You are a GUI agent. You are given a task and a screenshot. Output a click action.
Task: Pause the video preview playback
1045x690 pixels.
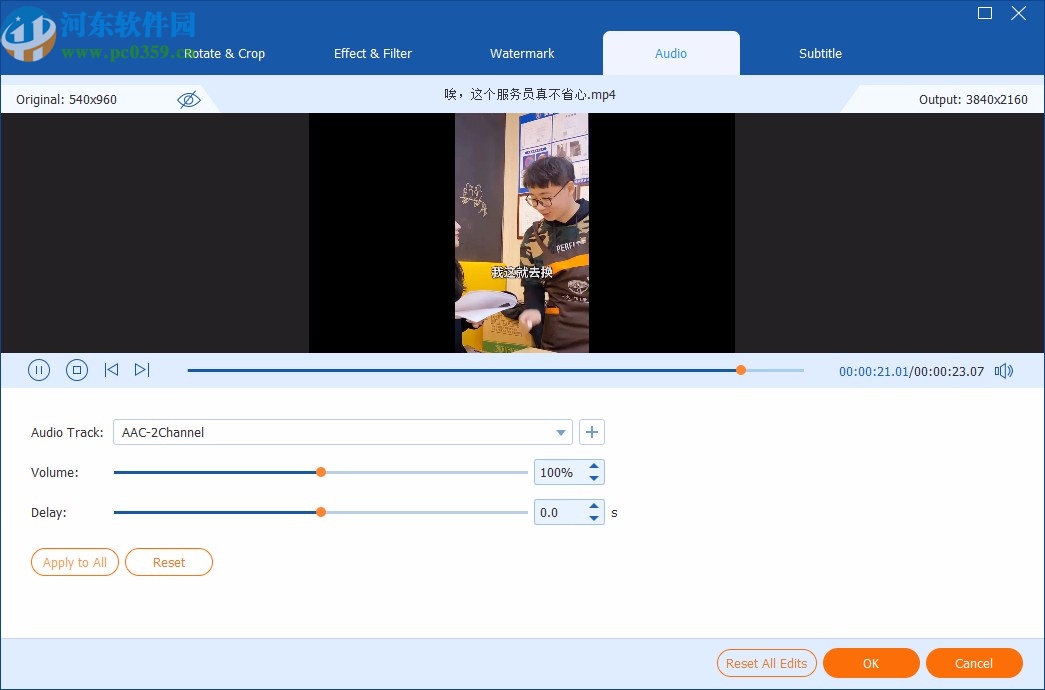(39, 370)
